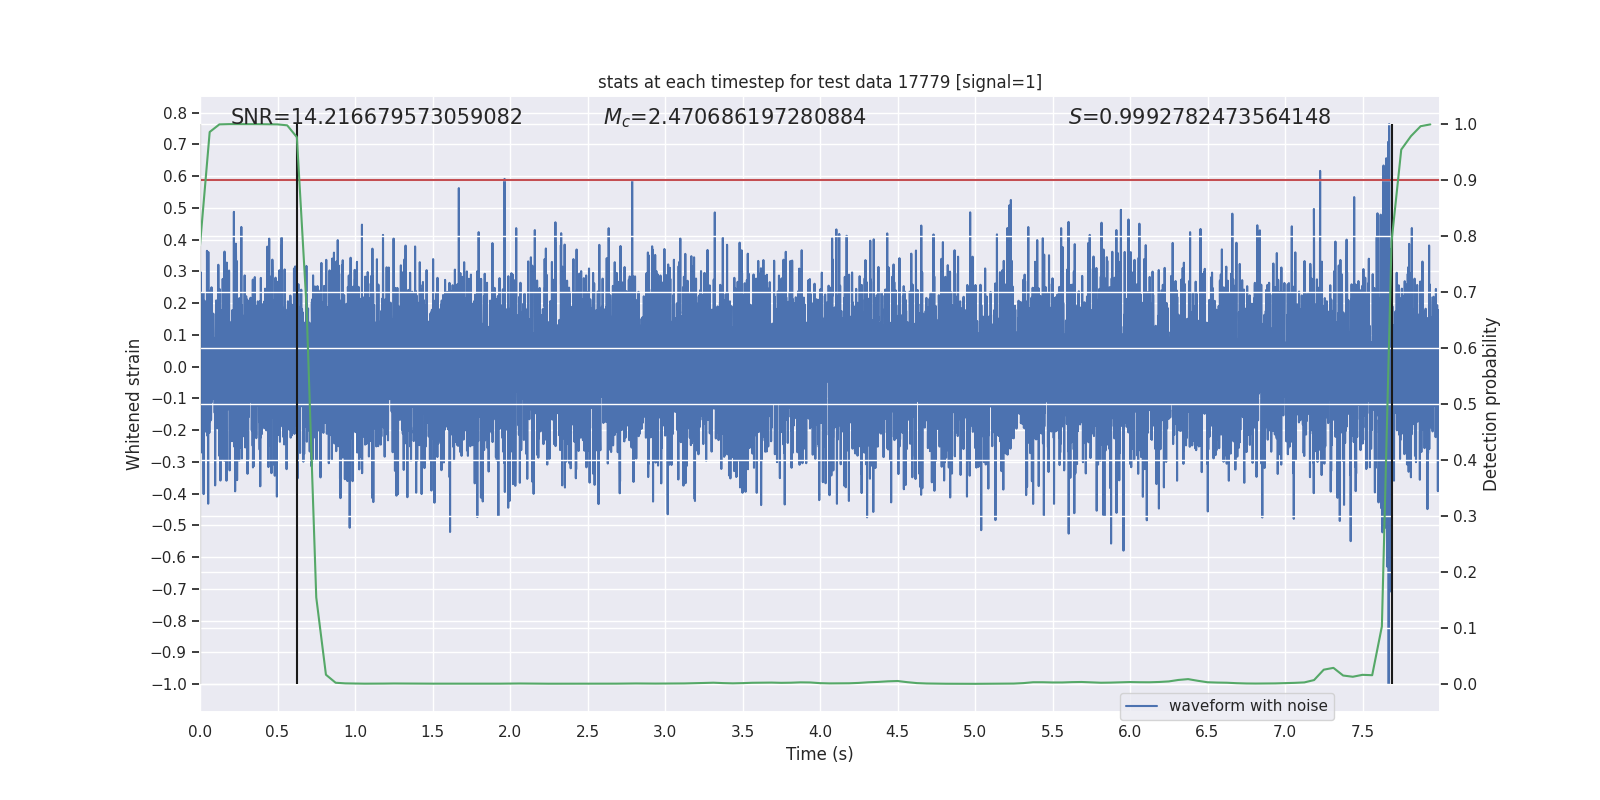The image size is (1600, 800).
Task: Click the blue line sample in legend
Action: 1141,706
